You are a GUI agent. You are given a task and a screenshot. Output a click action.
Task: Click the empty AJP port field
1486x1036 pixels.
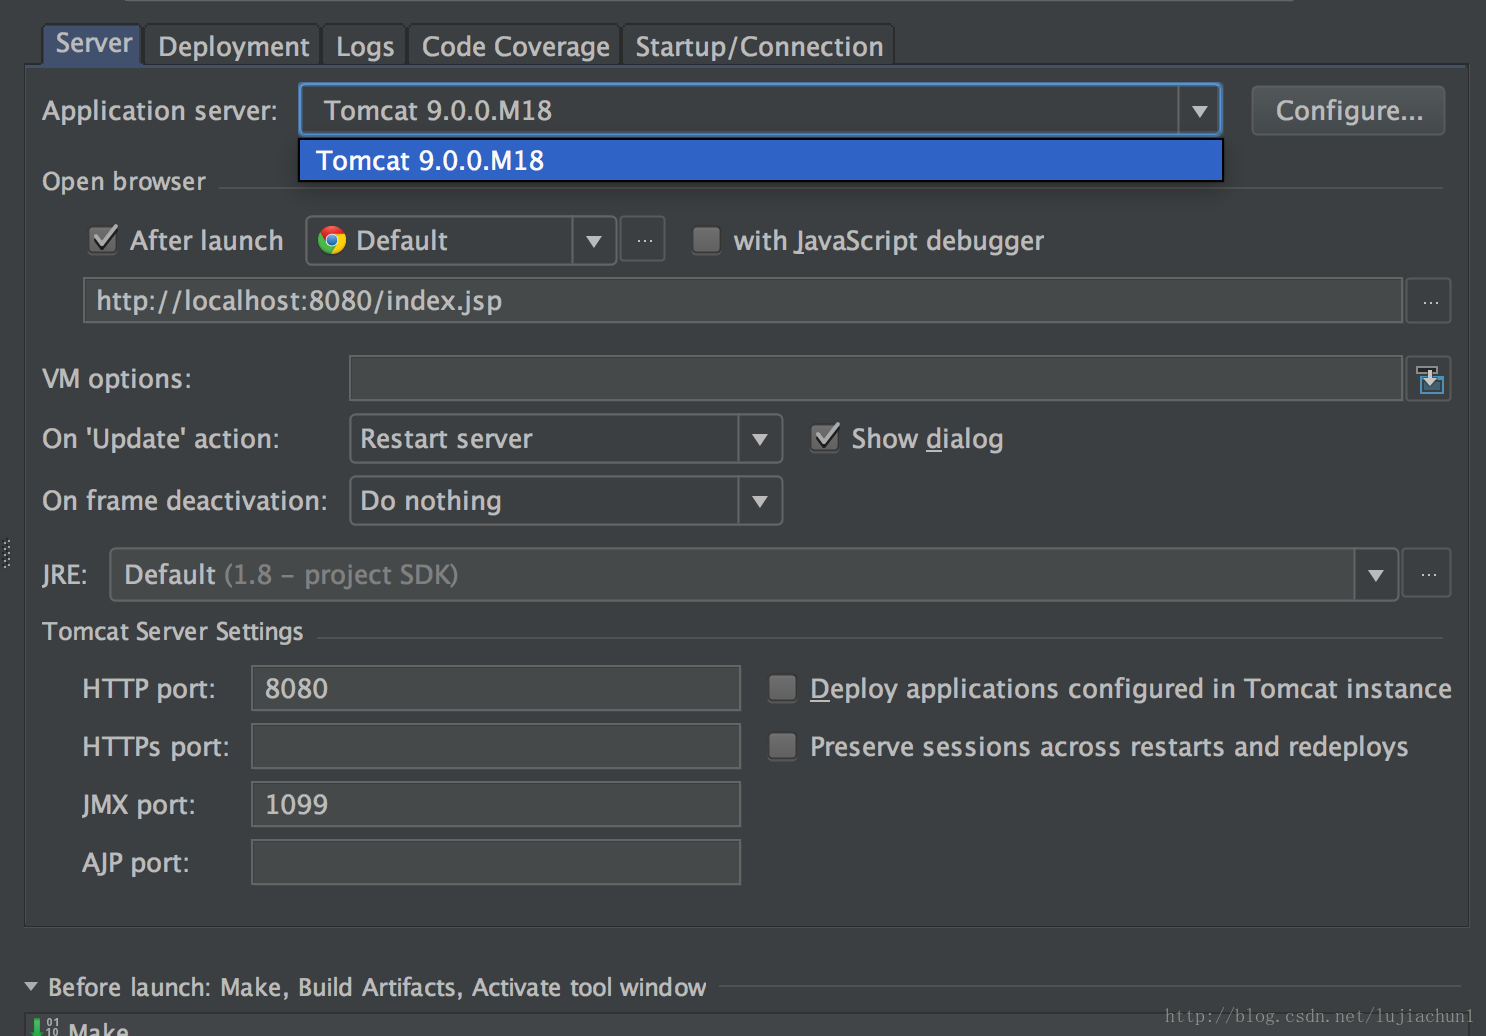coord(495,862)
